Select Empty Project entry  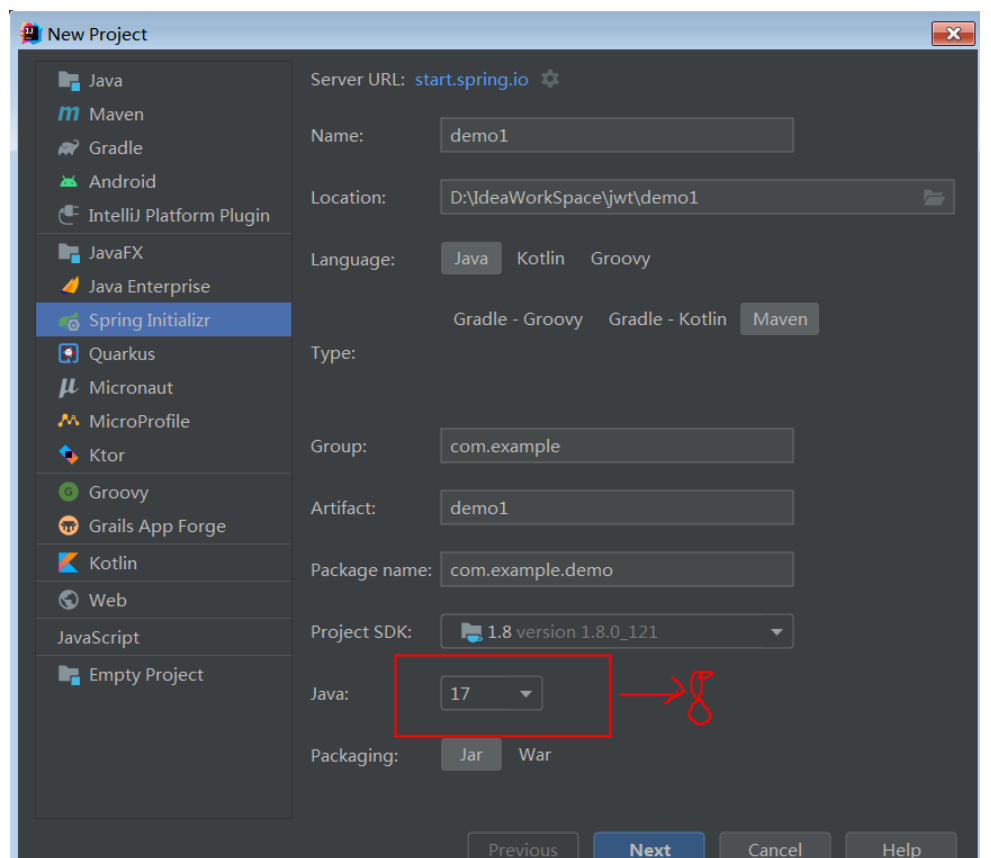(164, 675)
